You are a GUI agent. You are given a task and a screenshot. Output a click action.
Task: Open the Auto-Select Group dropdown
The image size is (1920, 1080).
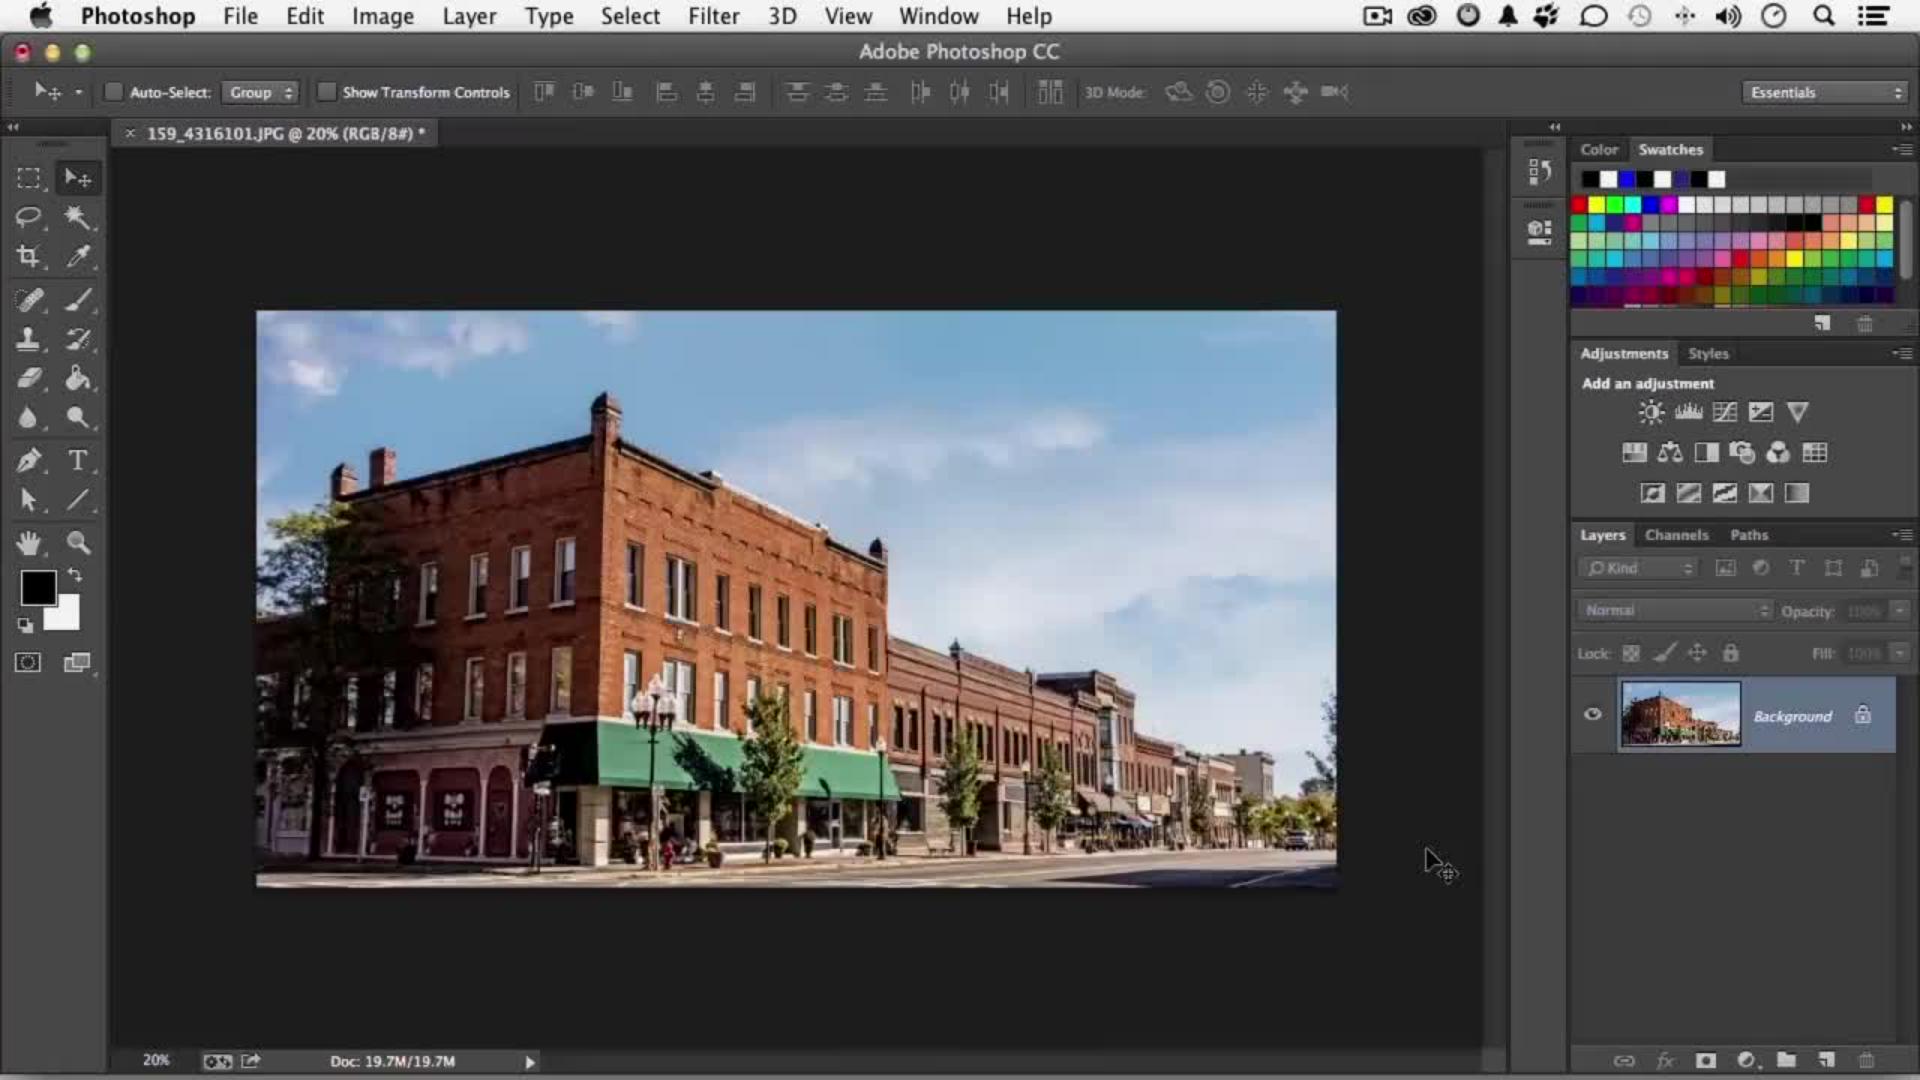(x=261, y=92)
